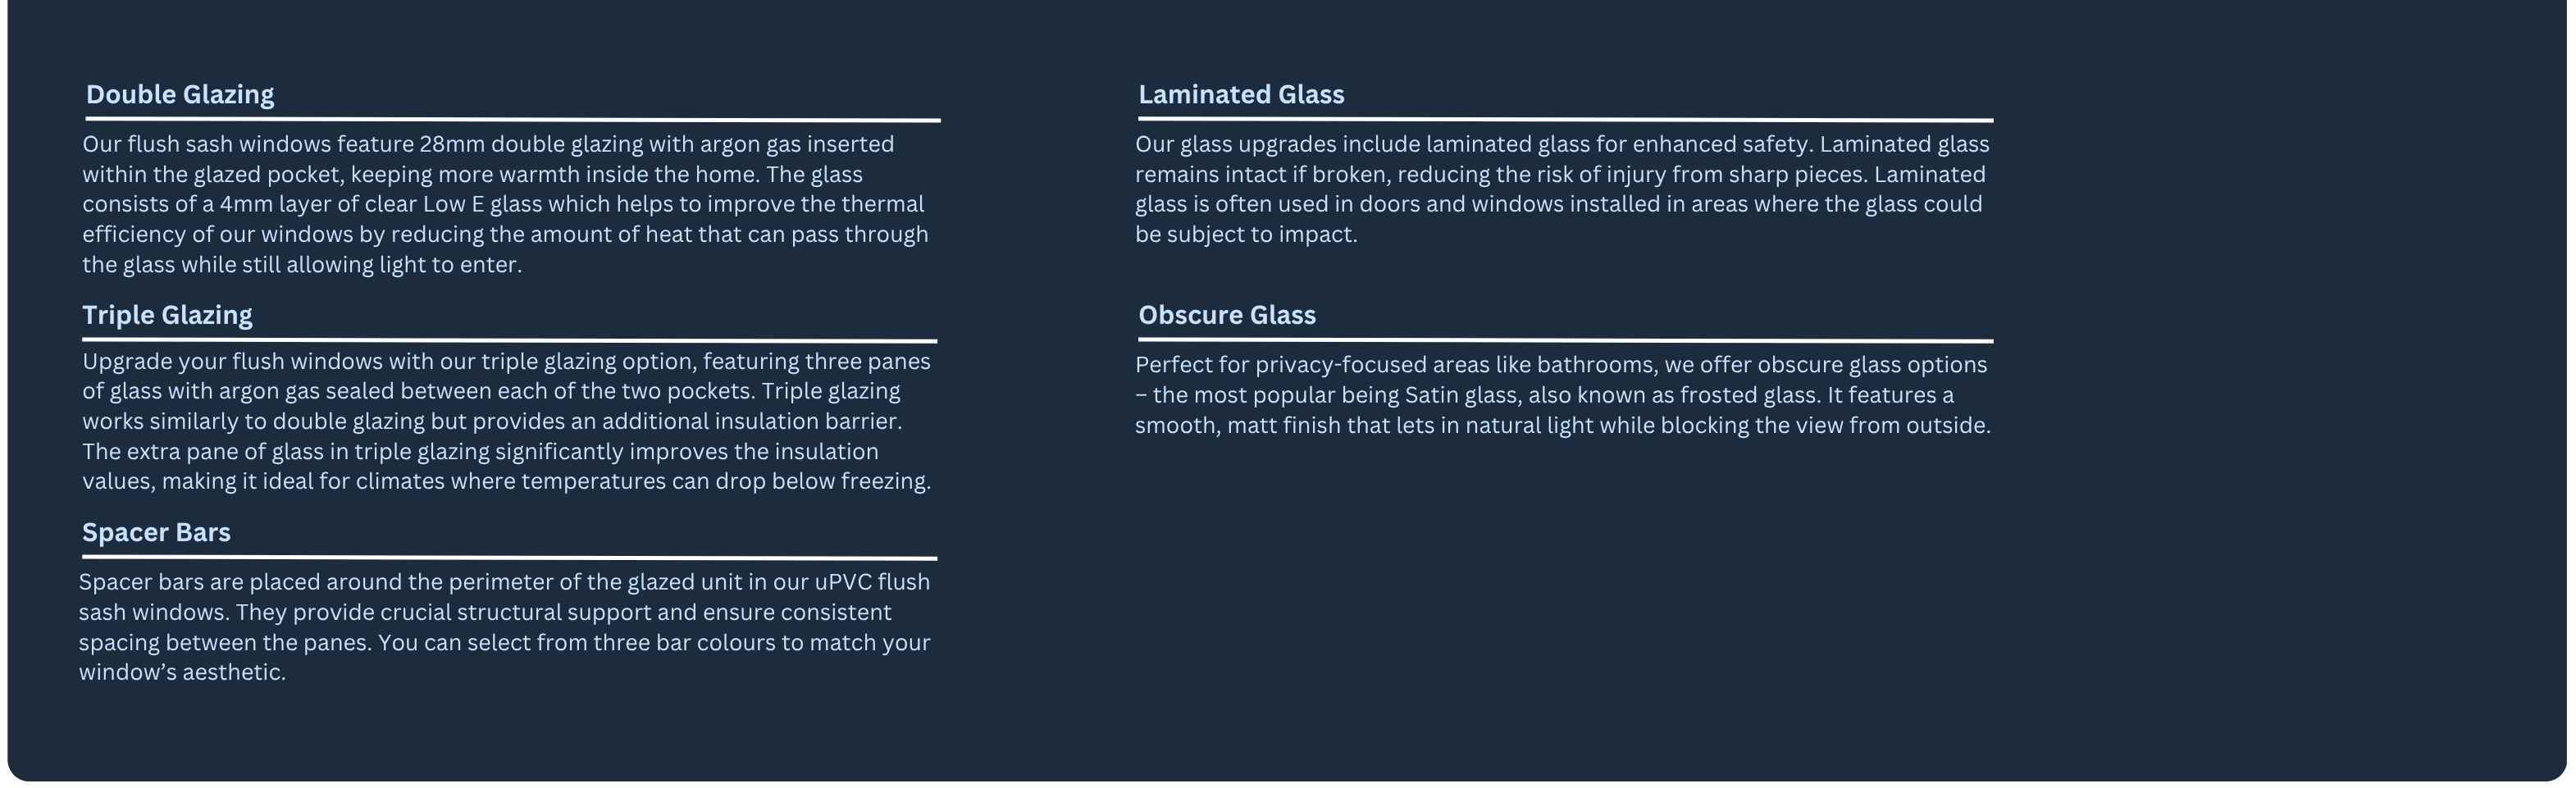Click the Spacer Bars heading
Viewport: 2576px width, 788px height.
pyautogui.click(x=156, y=533)
